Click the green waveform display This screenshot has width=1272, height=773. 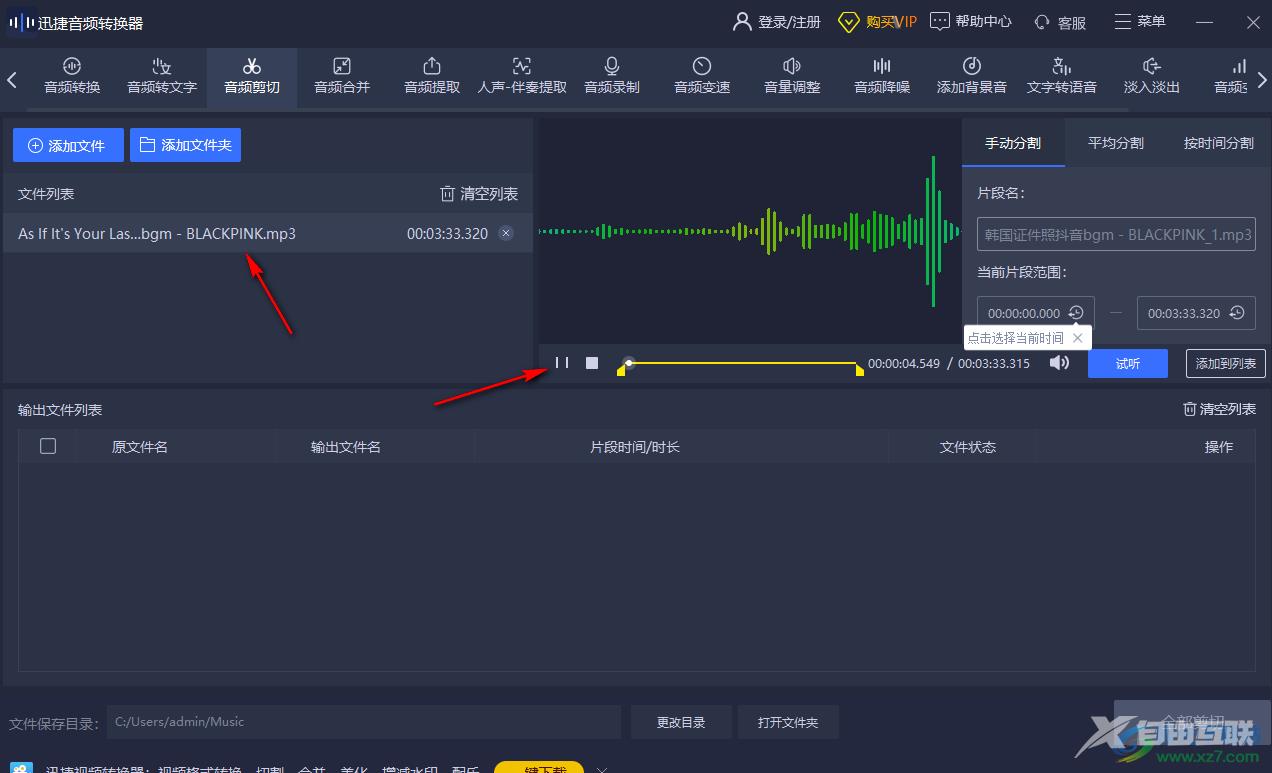[x=750, y=232]
